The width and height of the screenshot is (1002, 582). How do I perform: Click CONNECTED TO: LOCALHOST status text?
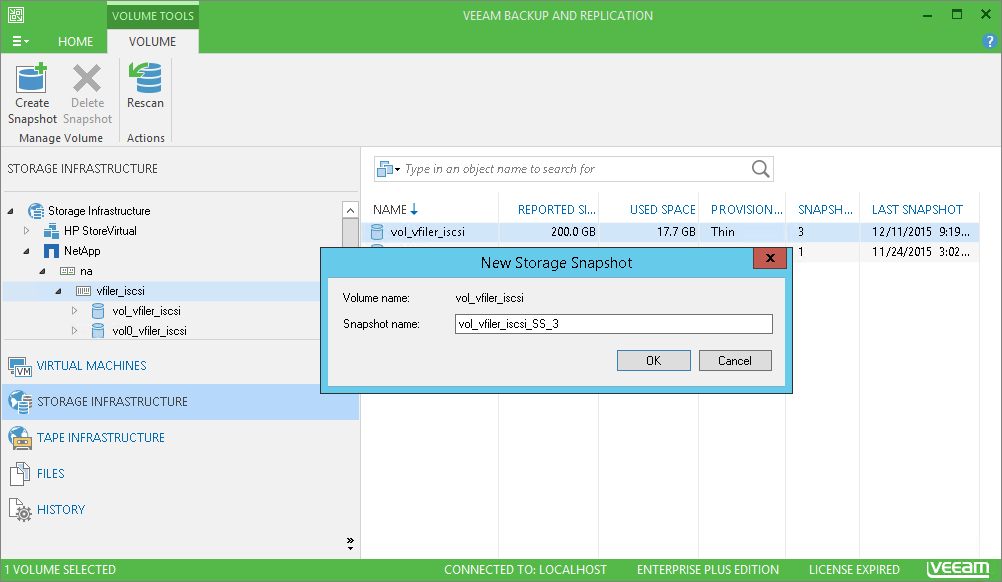click(x=525, y=569)
